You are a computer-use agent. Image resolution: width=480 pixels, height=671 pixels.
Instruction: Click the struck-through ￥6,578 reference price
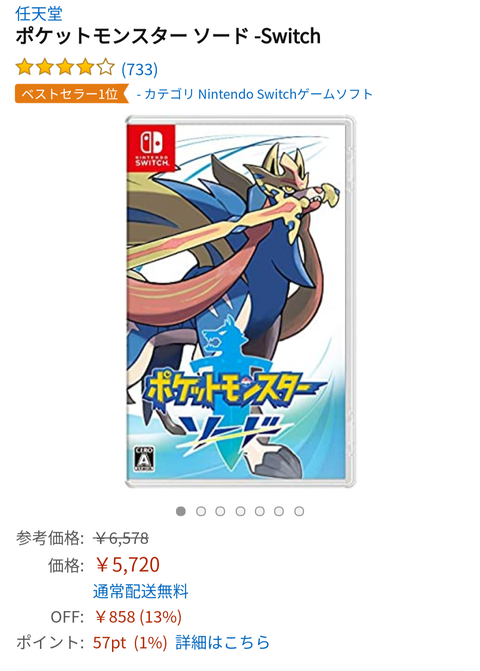tap(121, 538)
